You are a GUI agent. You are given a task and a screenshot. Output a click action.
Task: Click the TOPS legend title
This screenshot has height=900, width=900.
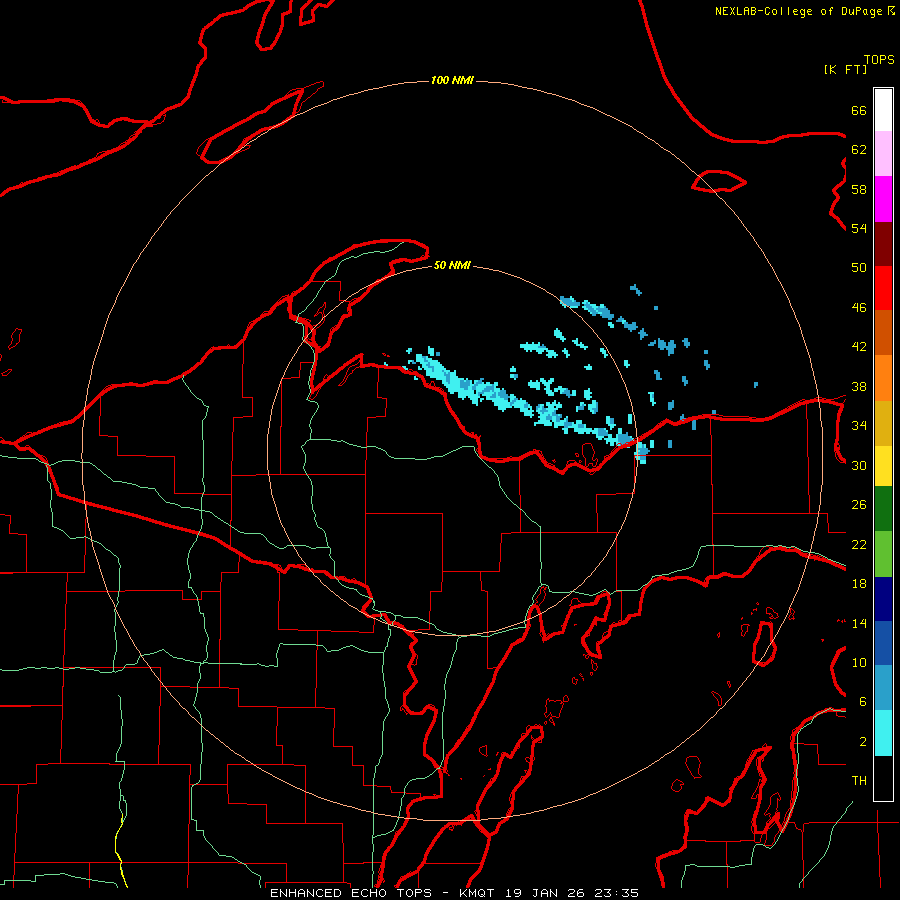pos(879,59)
